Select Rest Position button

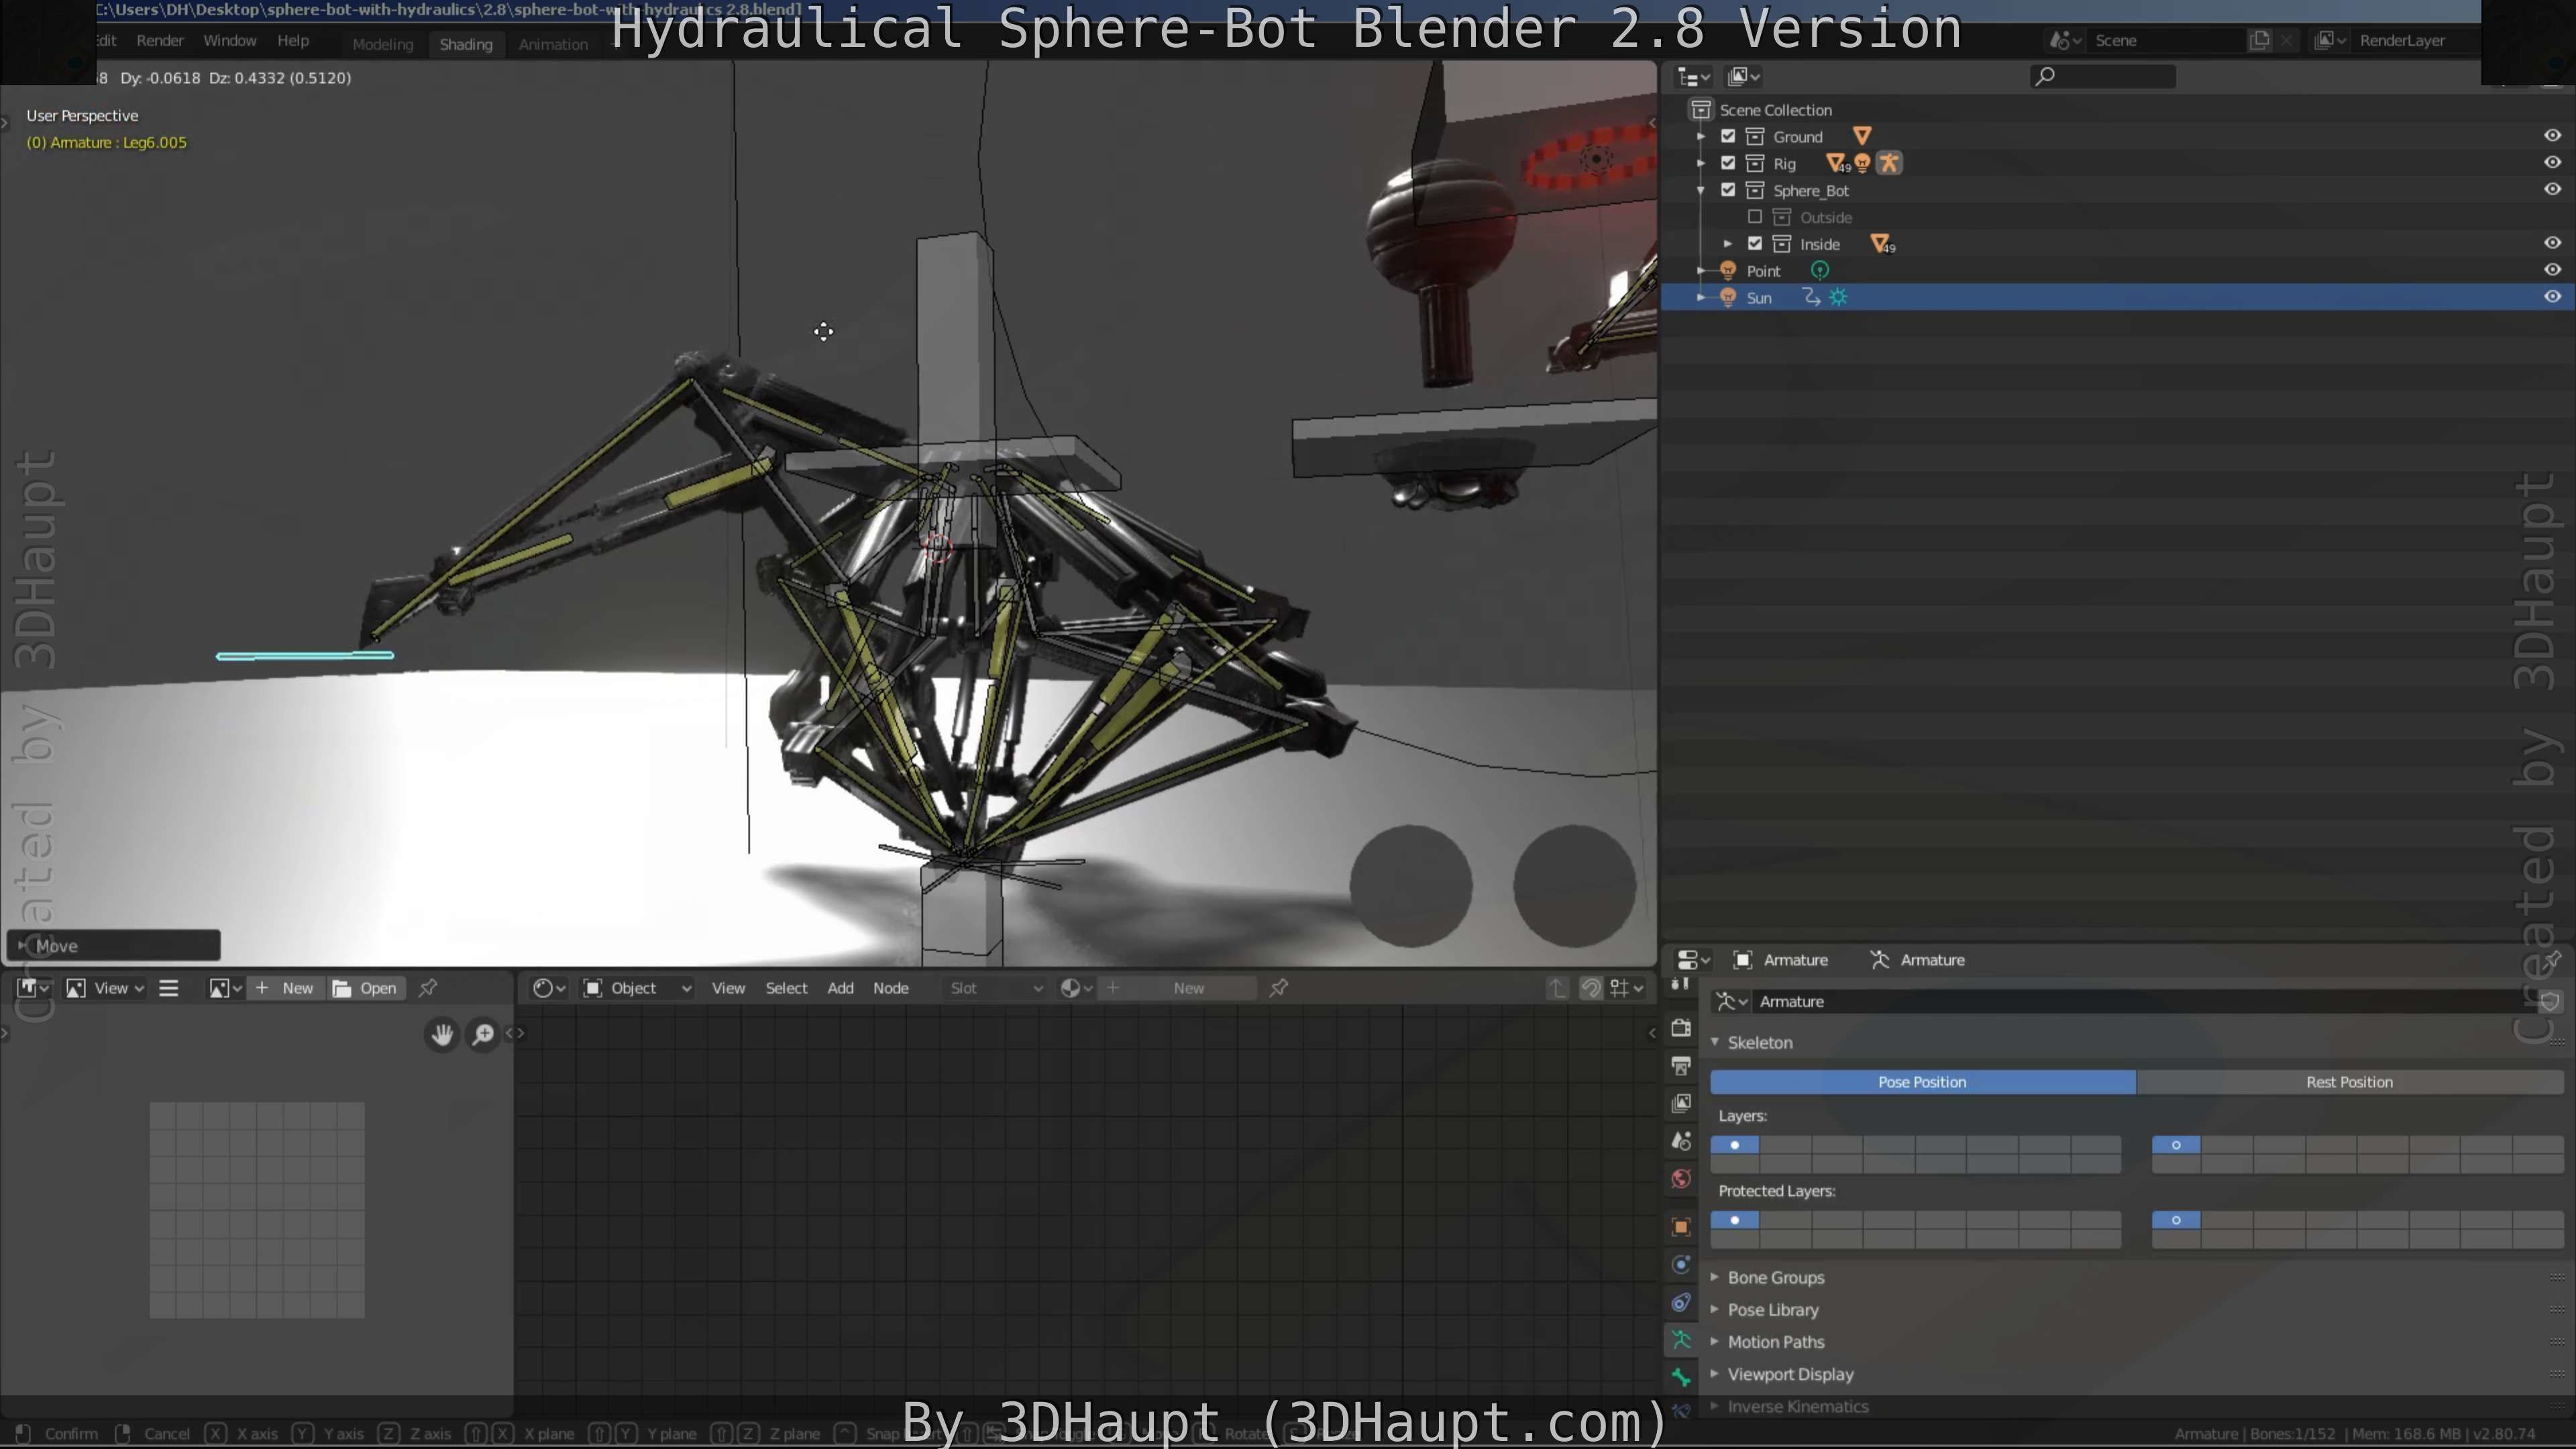[2349, 1082]
